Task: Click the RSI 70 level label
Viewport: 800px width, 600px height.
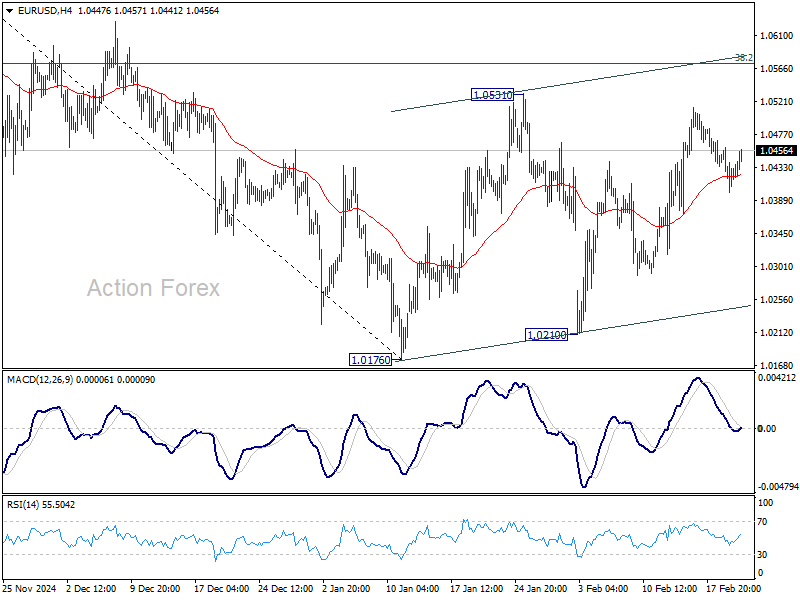Action: pyautogui.click(x=762, y=521)
